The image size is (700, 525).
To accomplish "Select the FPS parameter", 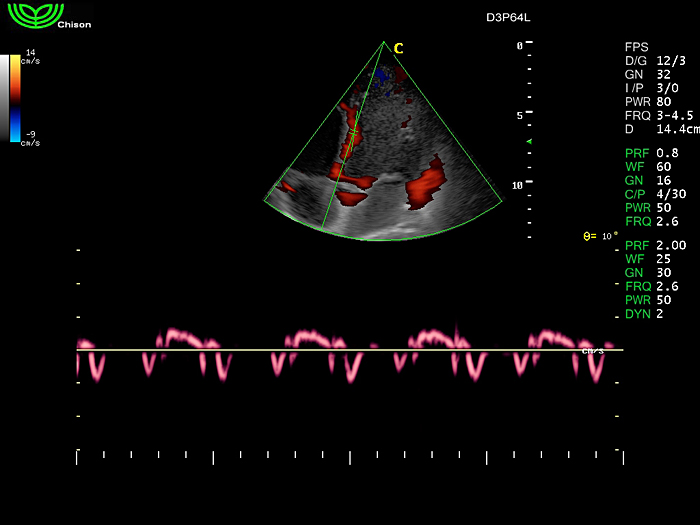I will (x=636, y=47).
